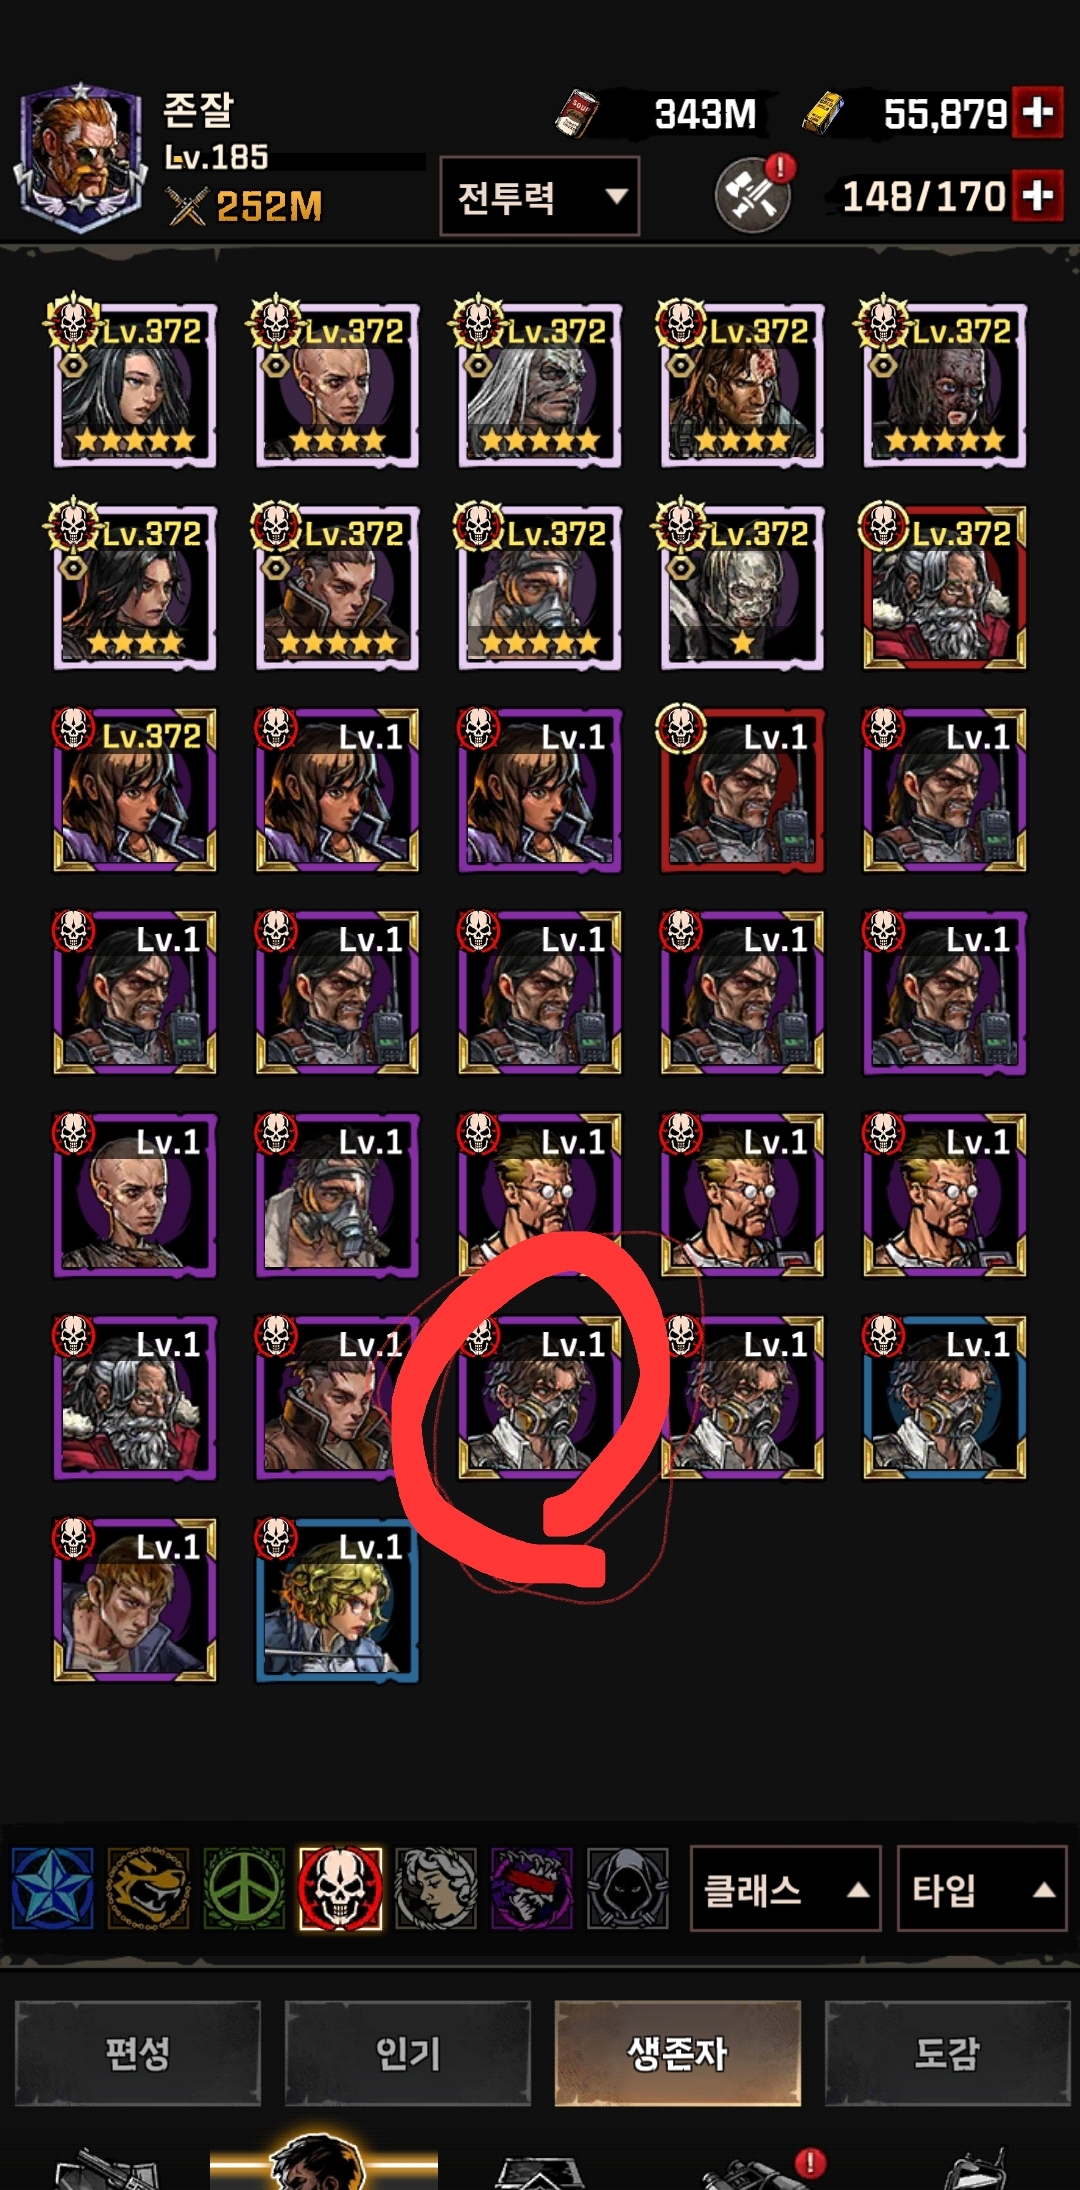Viewport: 1080px width, 2190px height.
Task: Add more gold bars with plus button
Action: coord(1037,112)
